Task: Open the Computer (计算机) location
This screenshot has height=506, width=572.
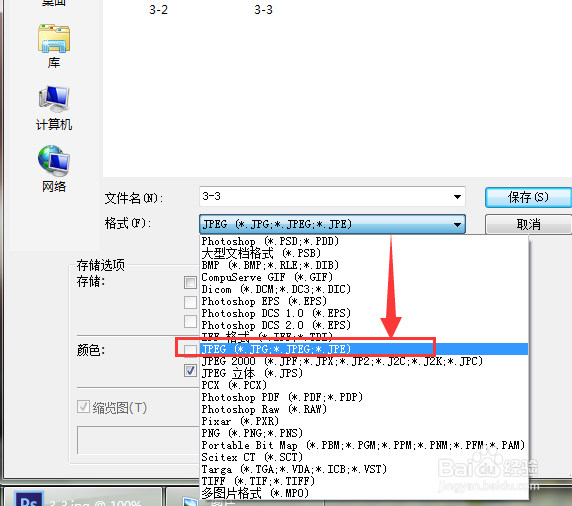Action: point(54,108)
